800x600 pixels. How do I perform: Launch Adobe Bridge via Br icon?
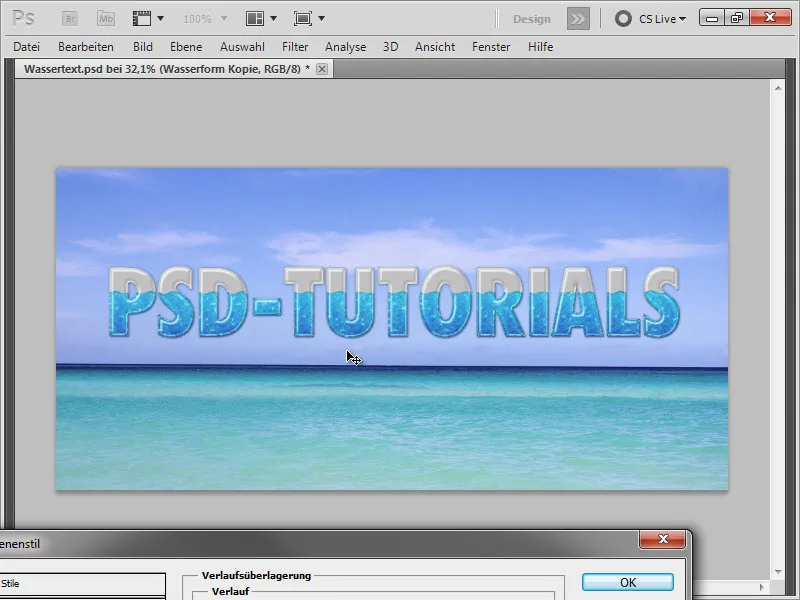[70, 19]
